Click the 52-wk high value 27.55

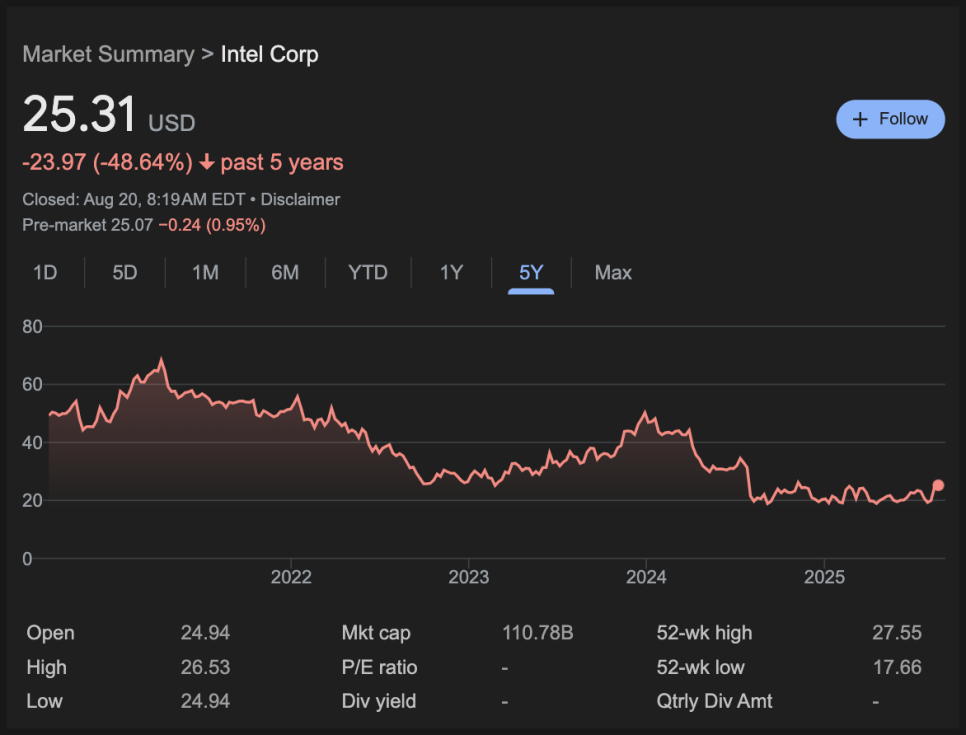897,633
